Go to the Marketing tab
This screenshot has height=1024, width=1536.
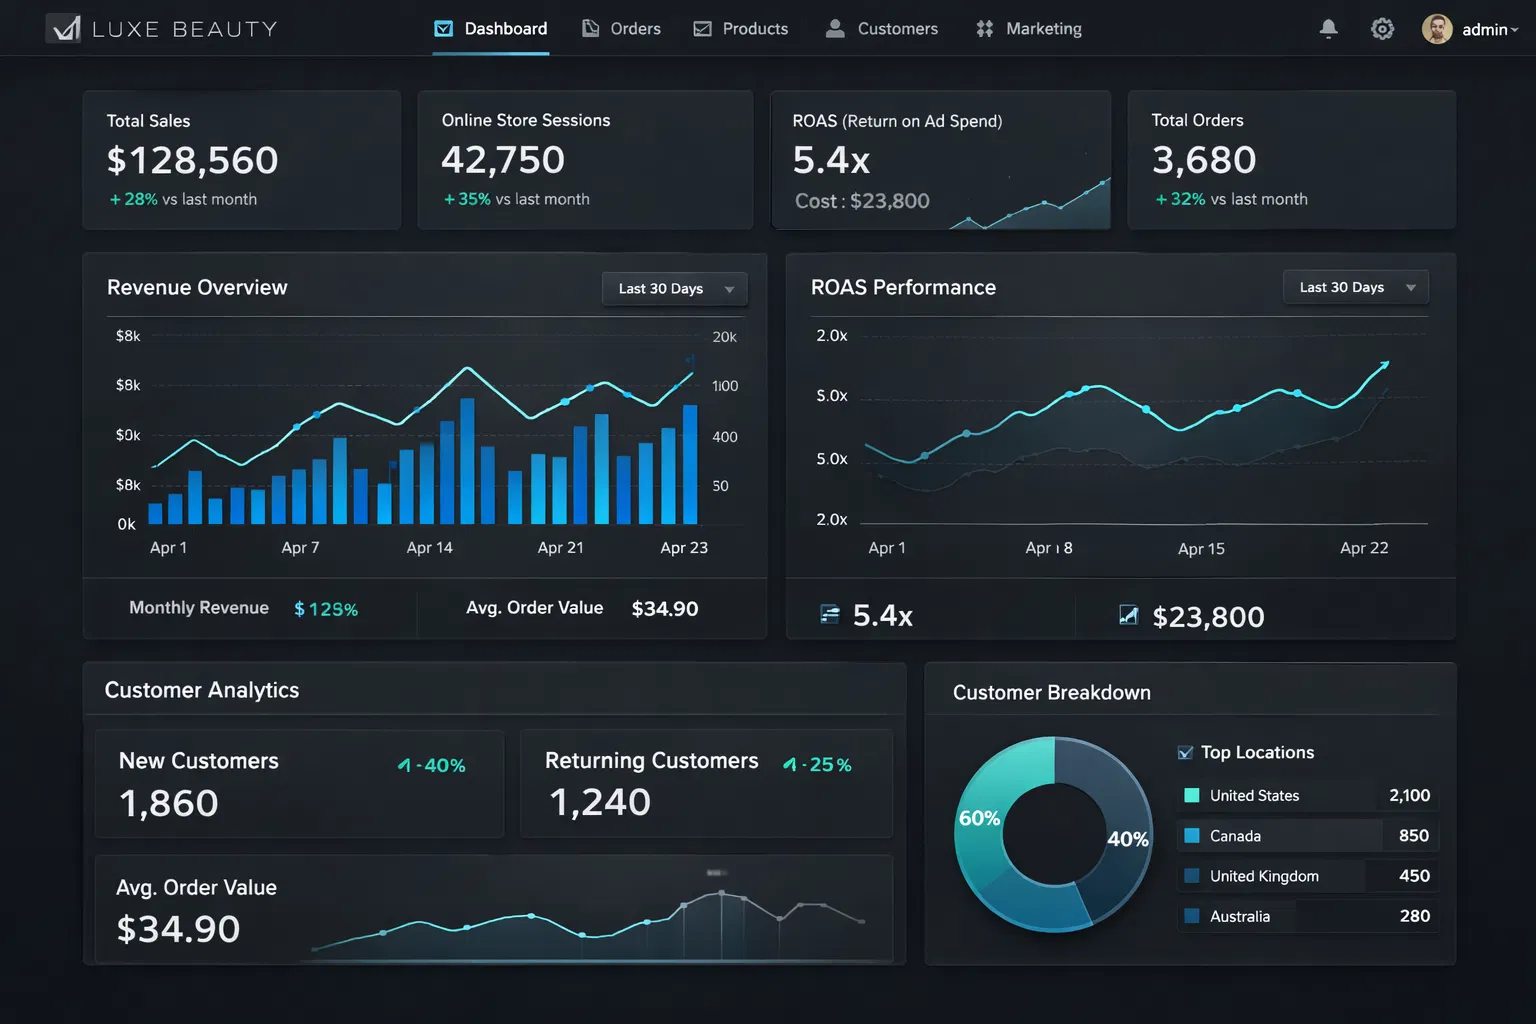1029,29
